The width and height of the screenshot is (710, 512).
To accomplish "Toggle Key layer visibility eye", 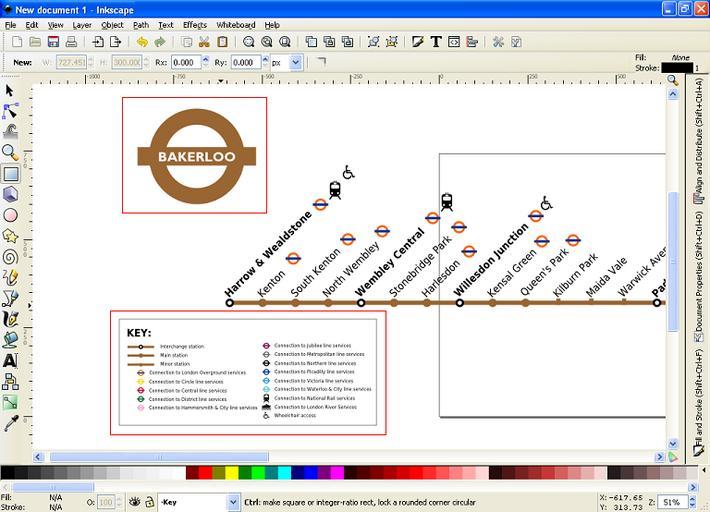I will coord(134,502).
